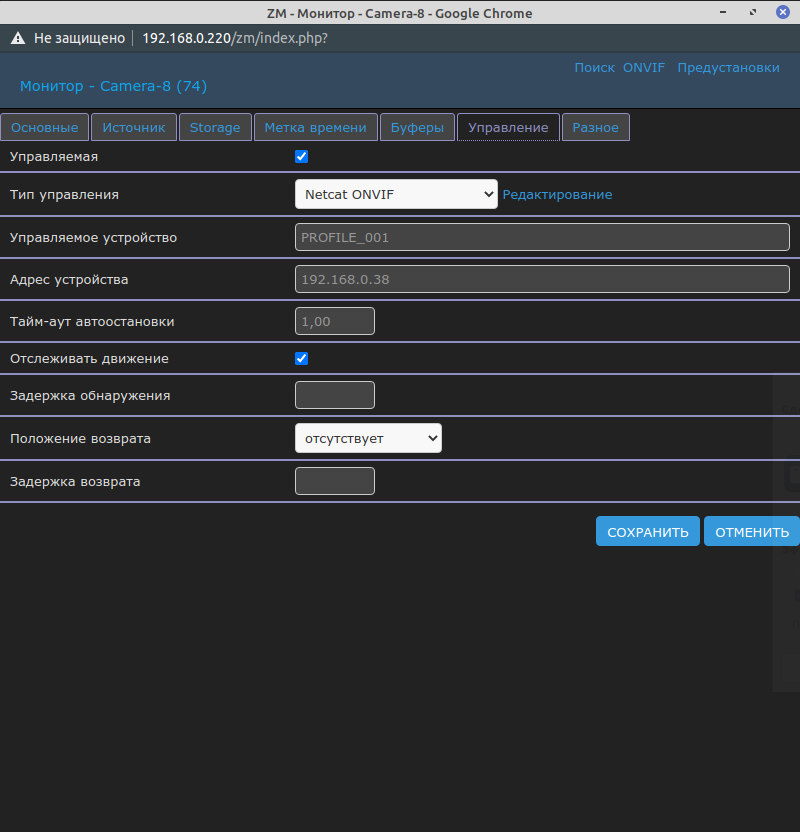Switch to the Буферы tab
800x832 pixels.
click(x=418, y=127)
